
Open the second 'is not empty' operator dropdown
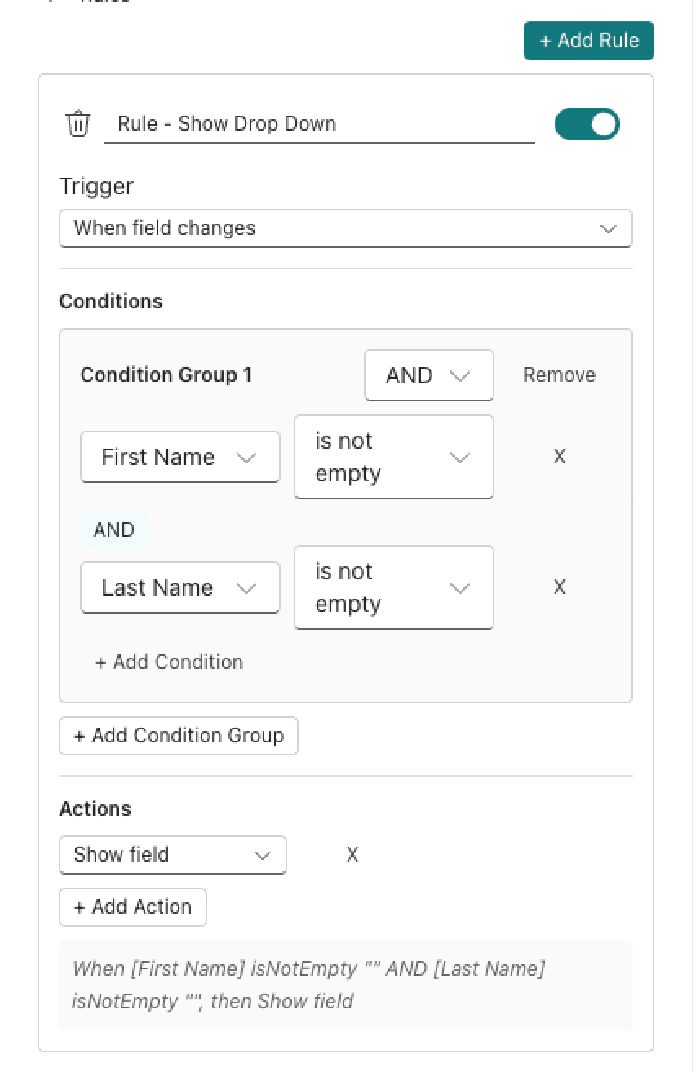(393, 587)
